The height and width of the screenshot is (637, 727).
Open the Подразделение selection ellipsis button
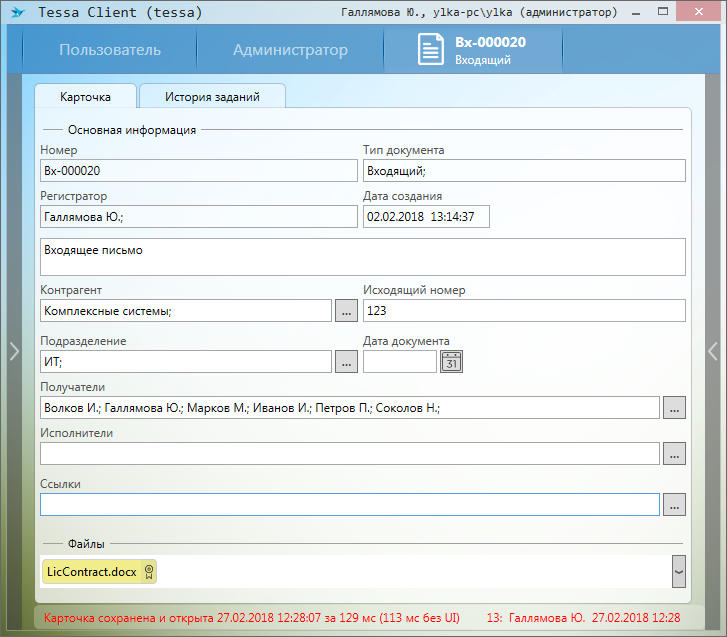(x=346, y=362)
